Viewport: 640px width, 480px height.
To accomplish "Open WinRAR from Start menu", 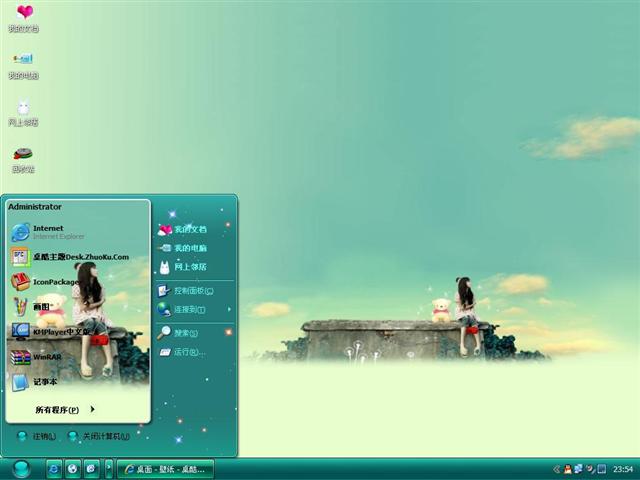I will click(x=37, y=357).
